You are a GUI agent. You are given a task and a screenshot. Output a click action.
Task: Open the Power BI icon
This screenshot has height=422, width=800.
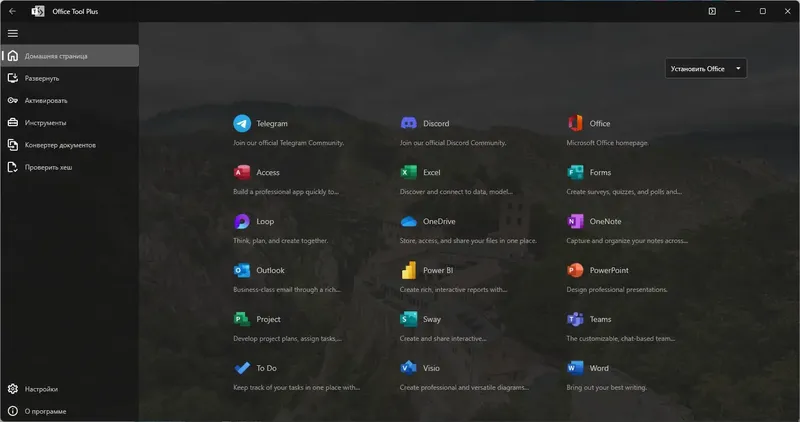(409, 270)
